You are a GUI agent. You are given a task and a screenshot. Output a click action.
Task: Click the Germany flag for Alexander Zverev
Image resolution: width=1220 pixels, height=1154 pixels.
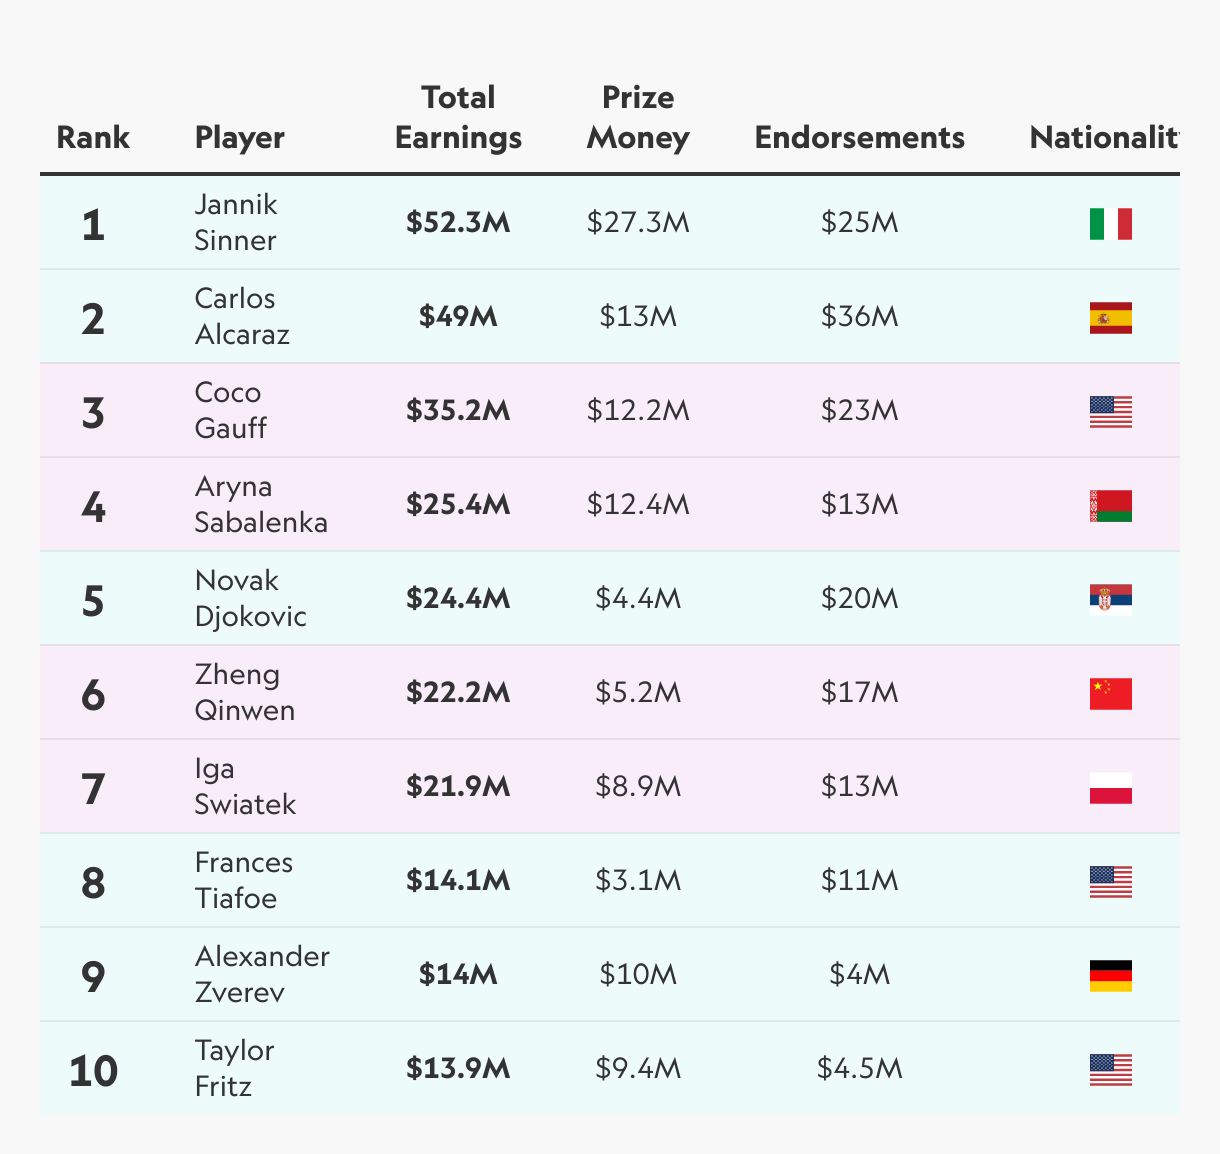[x=1110, y=976]
